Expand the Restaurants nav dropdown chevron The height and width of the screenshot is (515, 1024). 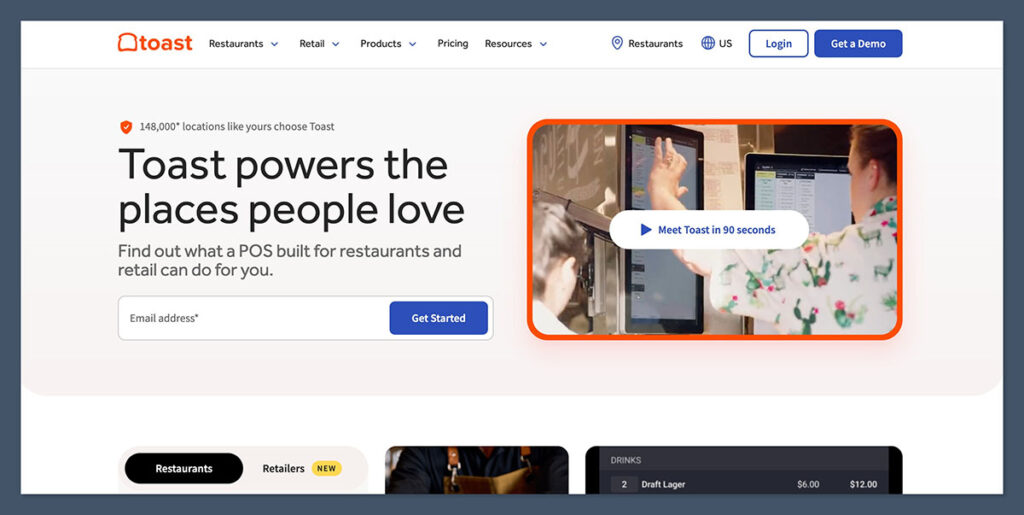pos(275,44)
